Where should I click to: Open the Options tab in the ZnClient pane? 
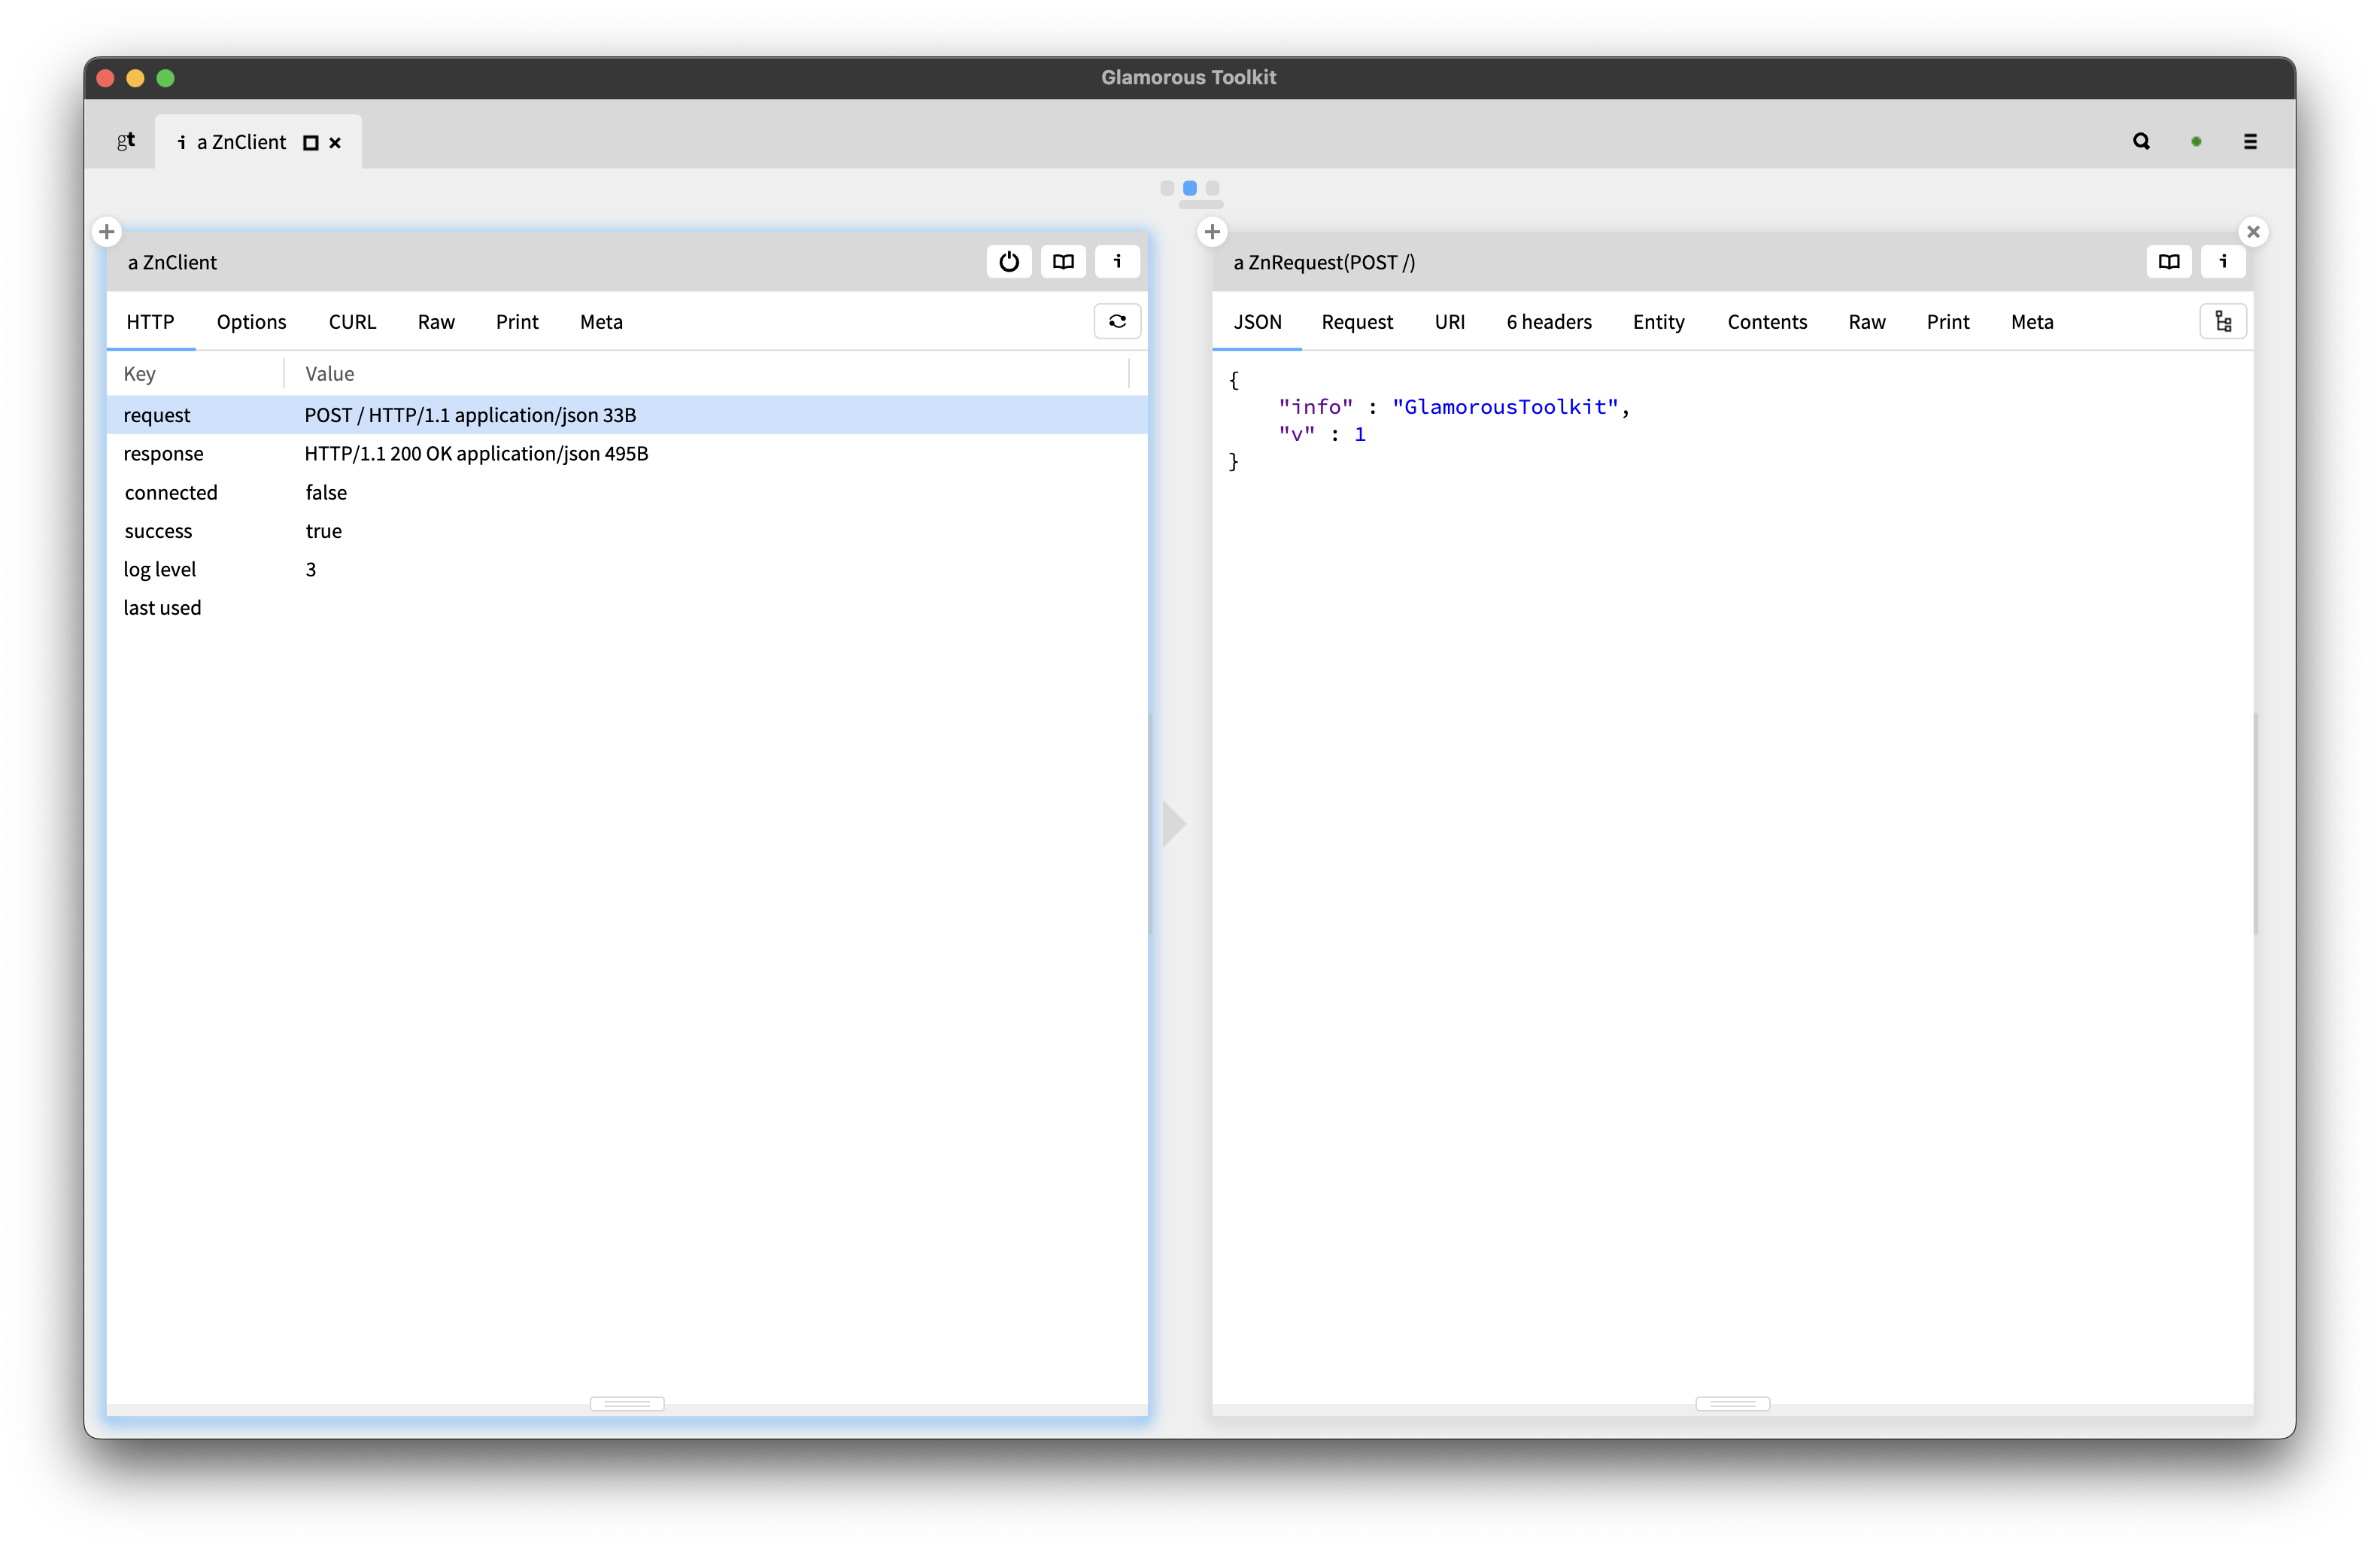tap(251, 321)
